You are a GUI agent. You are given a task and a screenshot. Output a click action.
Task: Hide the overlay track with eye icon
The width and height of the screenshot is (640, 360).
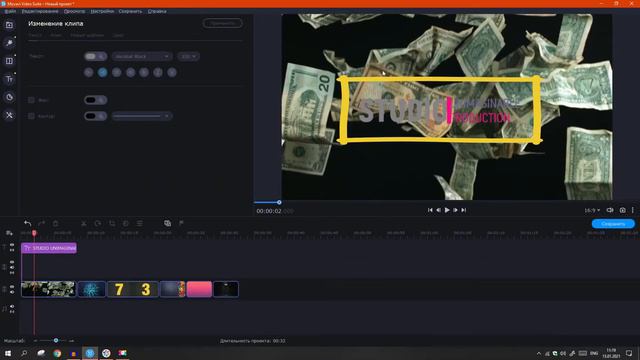pos(12,262)
